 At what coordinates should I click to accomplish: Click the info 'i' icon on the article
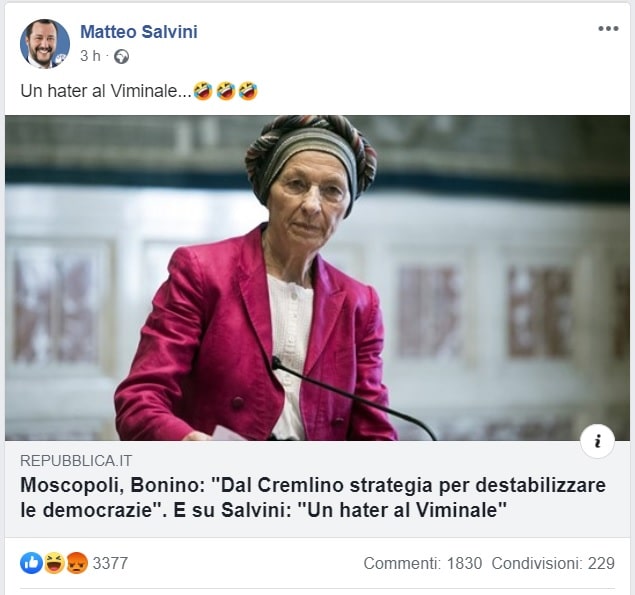click(597, 441)
